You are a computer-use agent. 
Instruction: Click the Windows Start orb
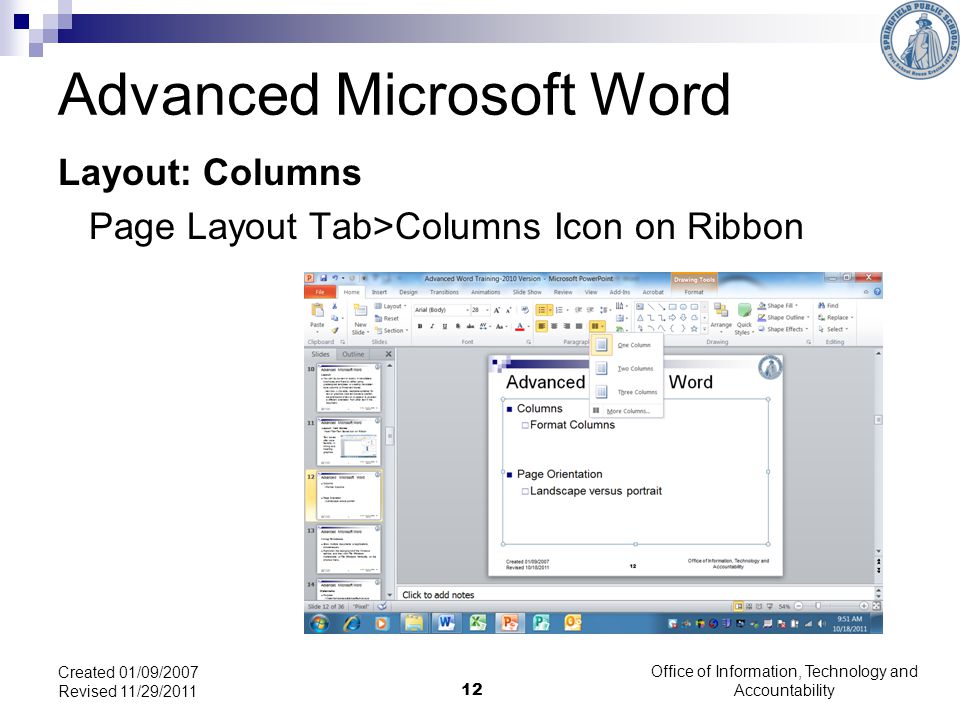tap(319, 623)
